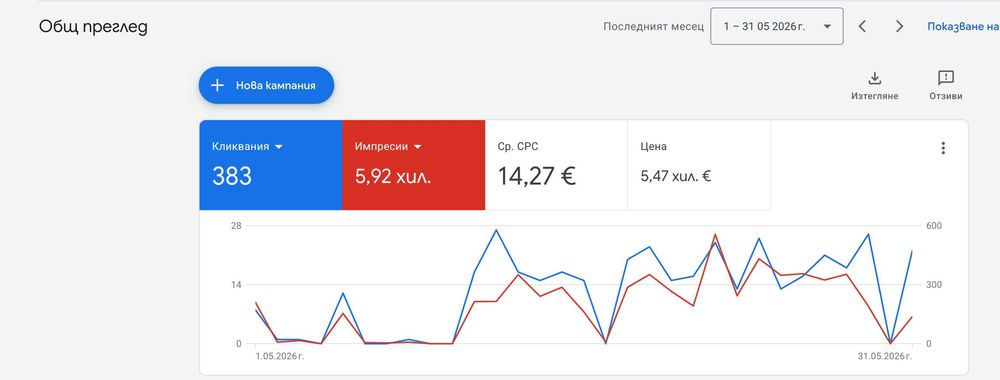
Task: Click the Общ преглед heading
Action: coord(93,27)
